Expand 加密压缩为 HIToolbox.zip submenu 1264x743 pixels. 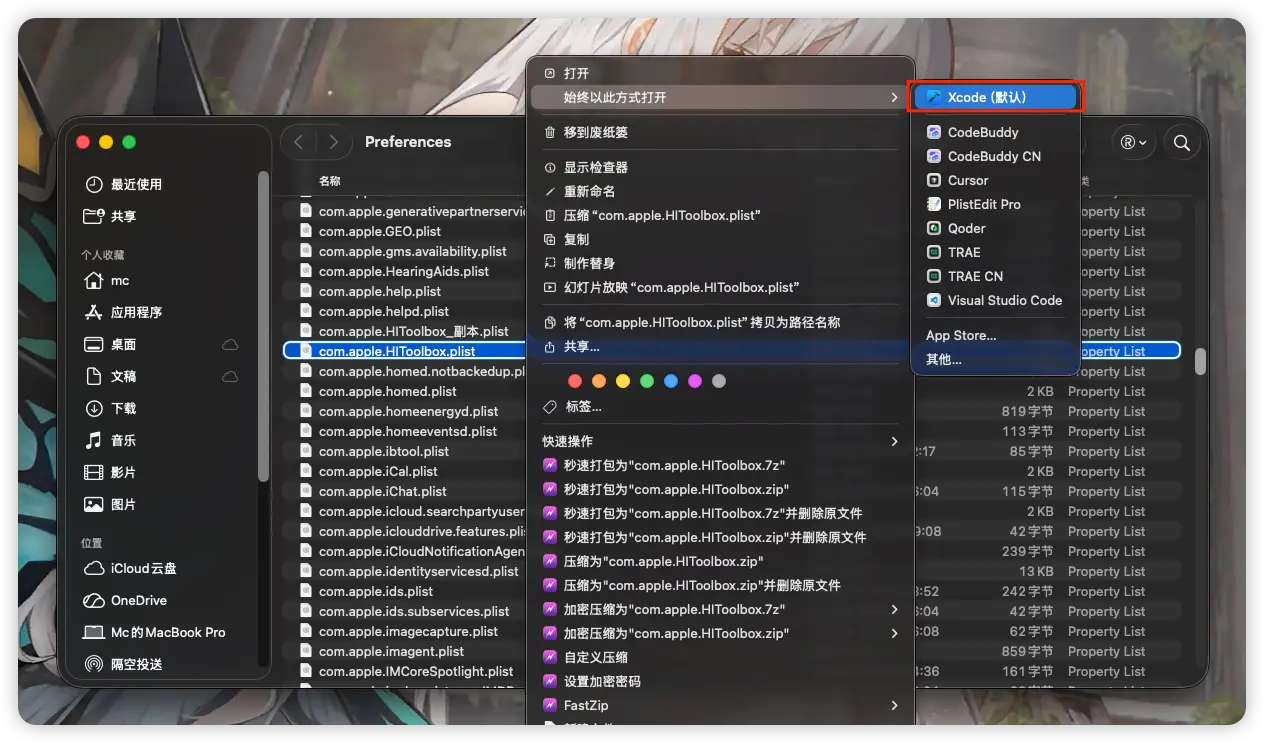pos(720,633)
